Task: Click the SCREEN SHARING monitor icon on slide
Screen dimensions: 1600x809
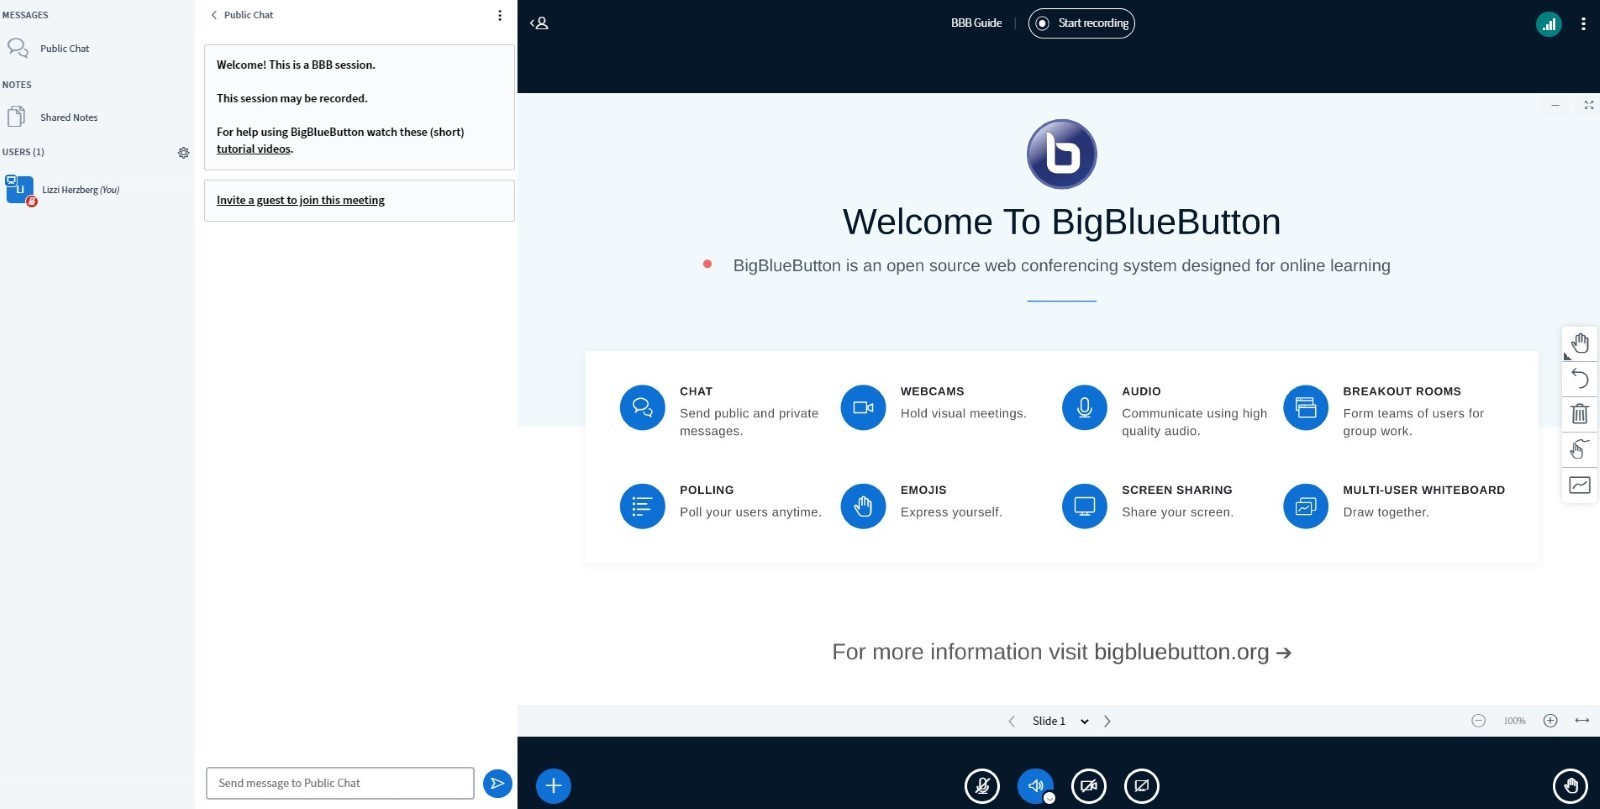Action: pos(1084,507)
